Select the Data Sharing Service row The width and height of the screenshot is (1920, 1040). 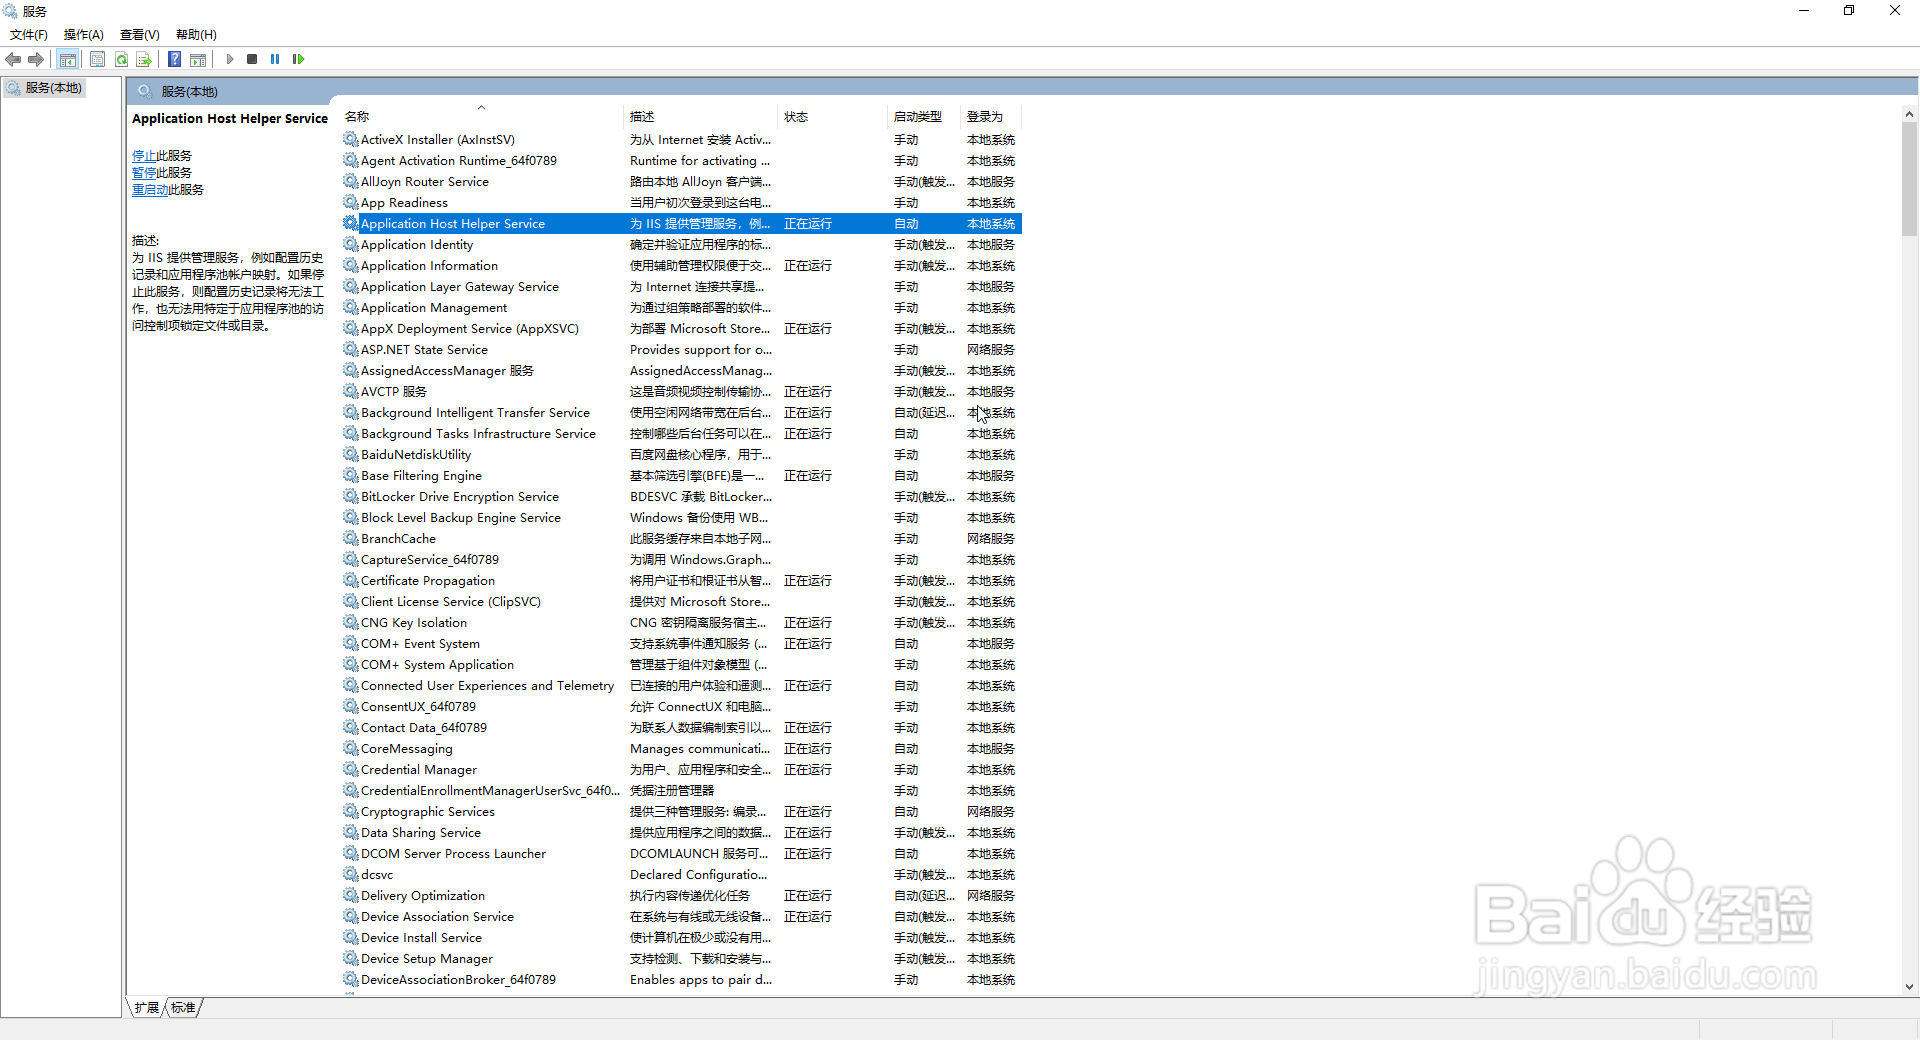[x=681, y=833]
